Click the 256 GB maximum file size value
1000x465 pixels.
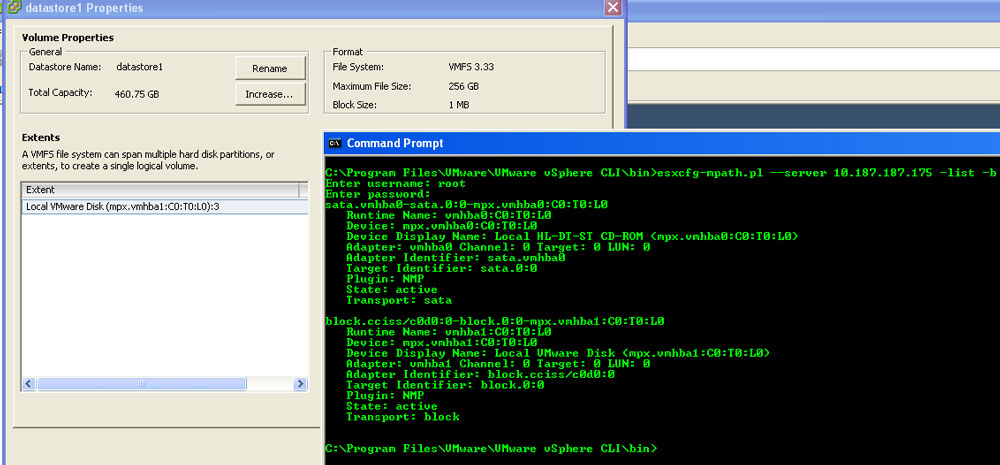464,86
